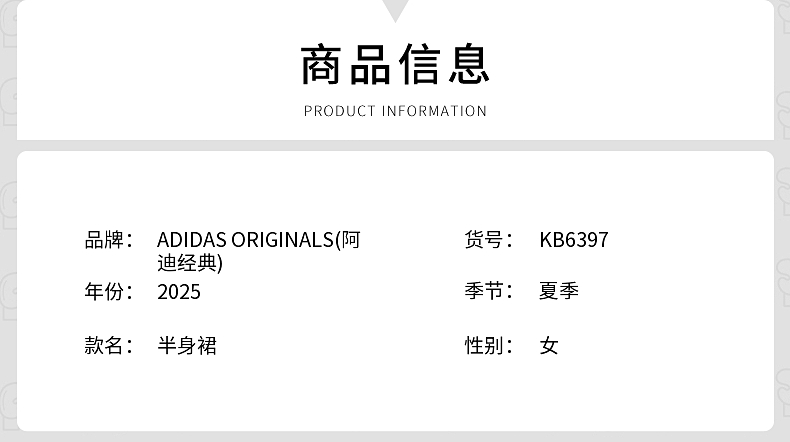Viewport: 790px width, 442px height.
Task: Click the word INFORMATION in the subtitle
Action: (x=434, y=111)
